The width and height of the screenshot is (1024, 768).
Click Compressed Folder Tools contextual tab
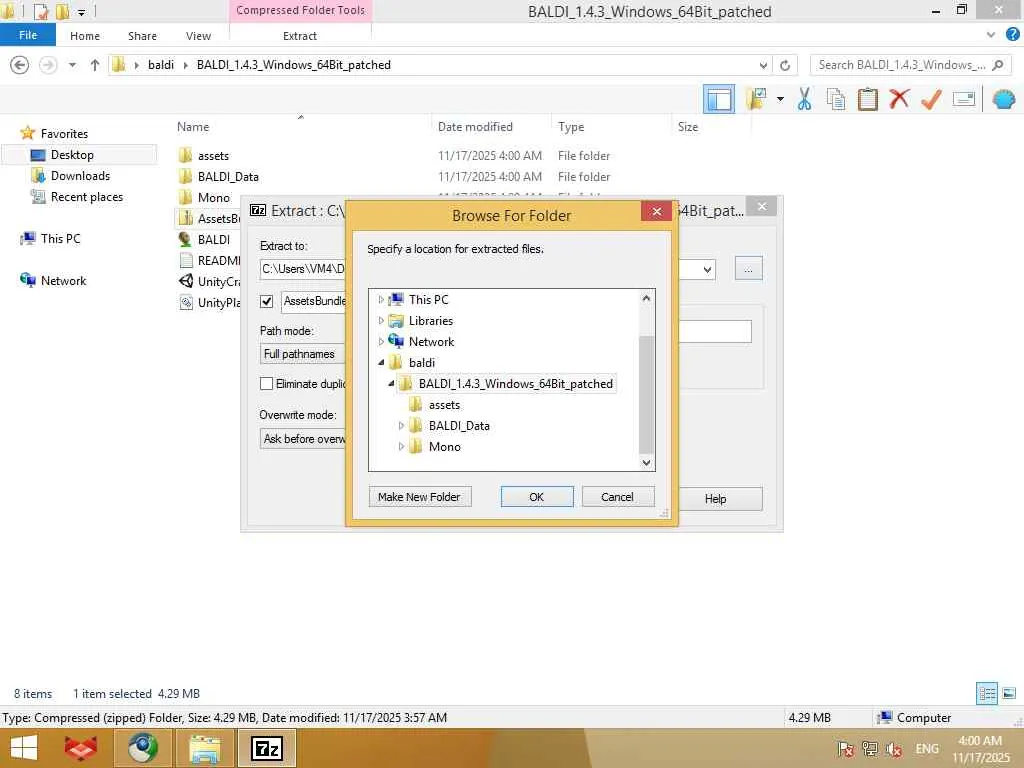click(300, 10)
